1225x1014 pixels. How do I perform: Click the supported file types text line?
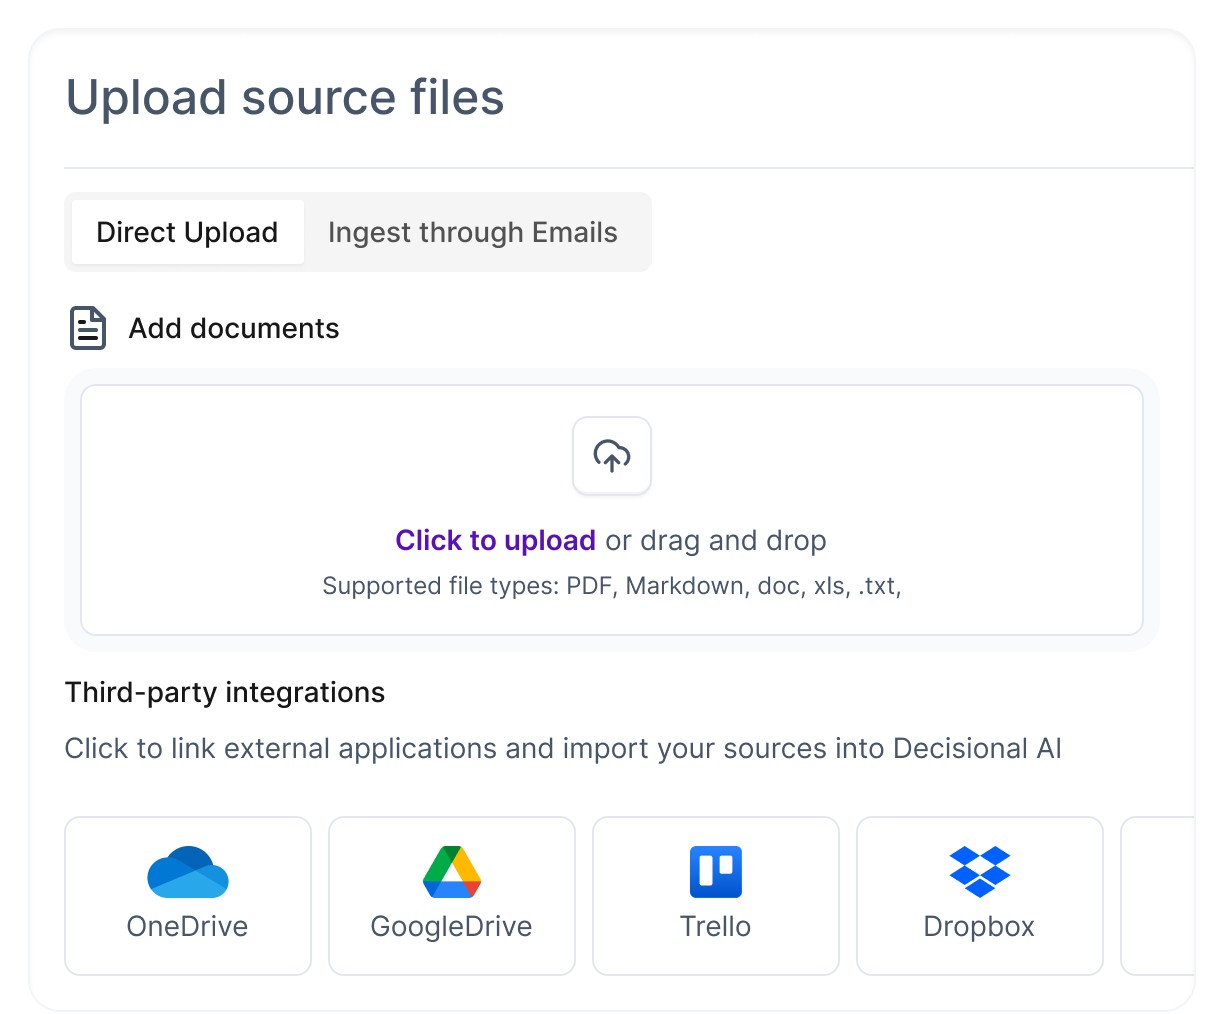(612, 586)
